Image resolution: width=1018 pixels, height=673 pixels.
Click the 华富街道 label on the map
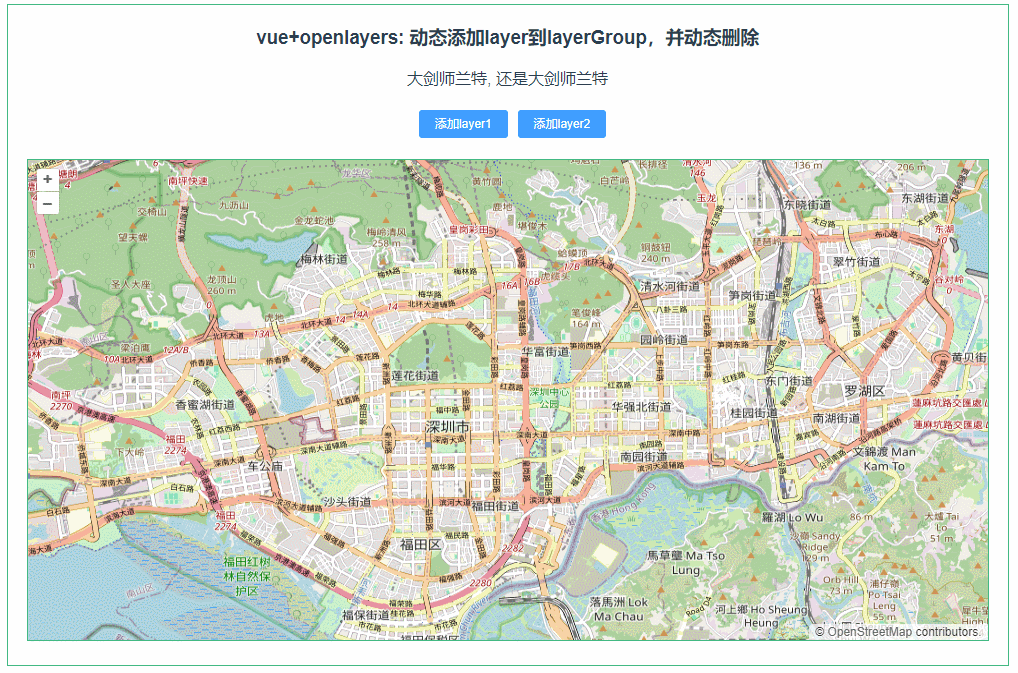point(545,351)
